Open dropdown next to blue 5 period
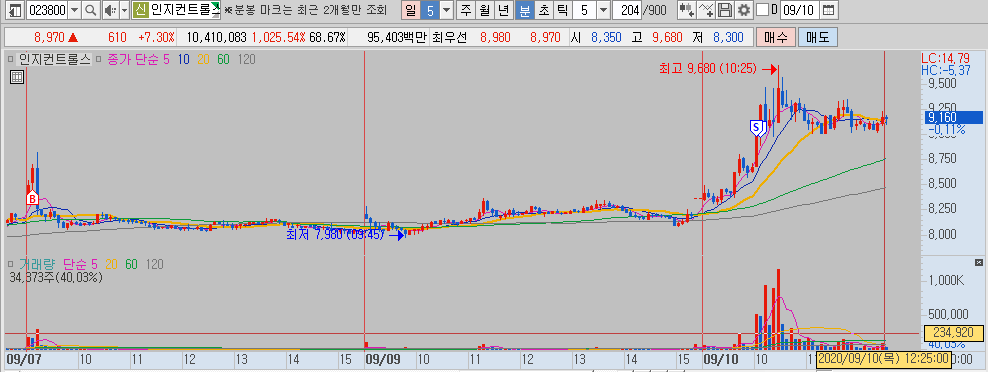 click(447, 10)
